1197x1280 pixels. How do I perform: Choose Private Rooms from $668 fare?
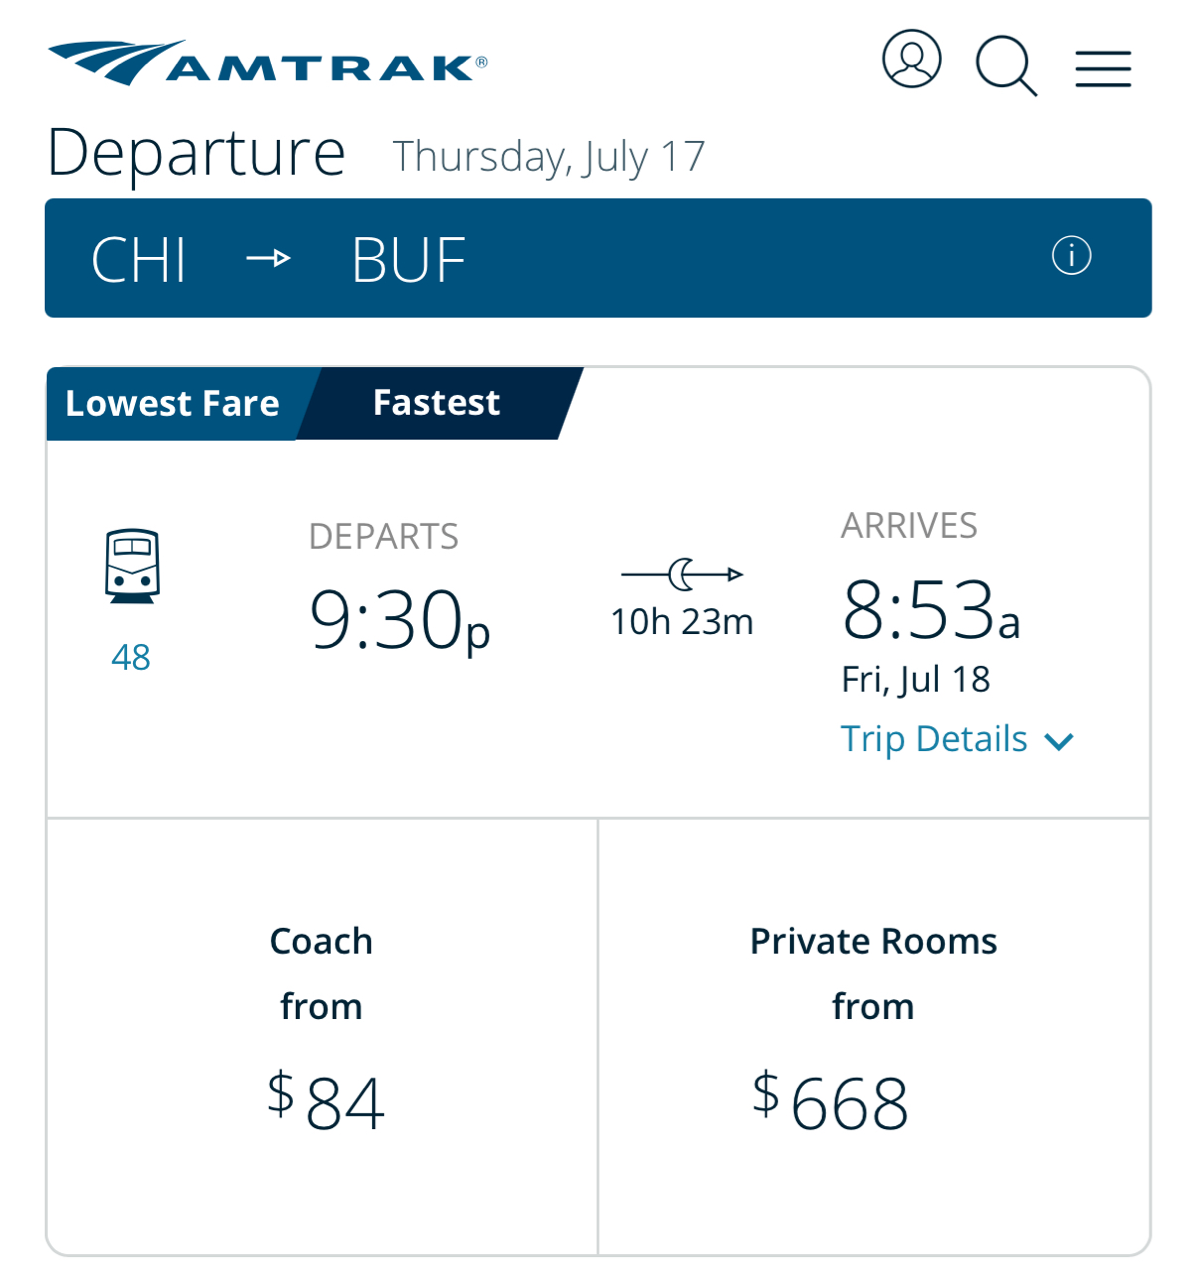[x=873, y=1036]
